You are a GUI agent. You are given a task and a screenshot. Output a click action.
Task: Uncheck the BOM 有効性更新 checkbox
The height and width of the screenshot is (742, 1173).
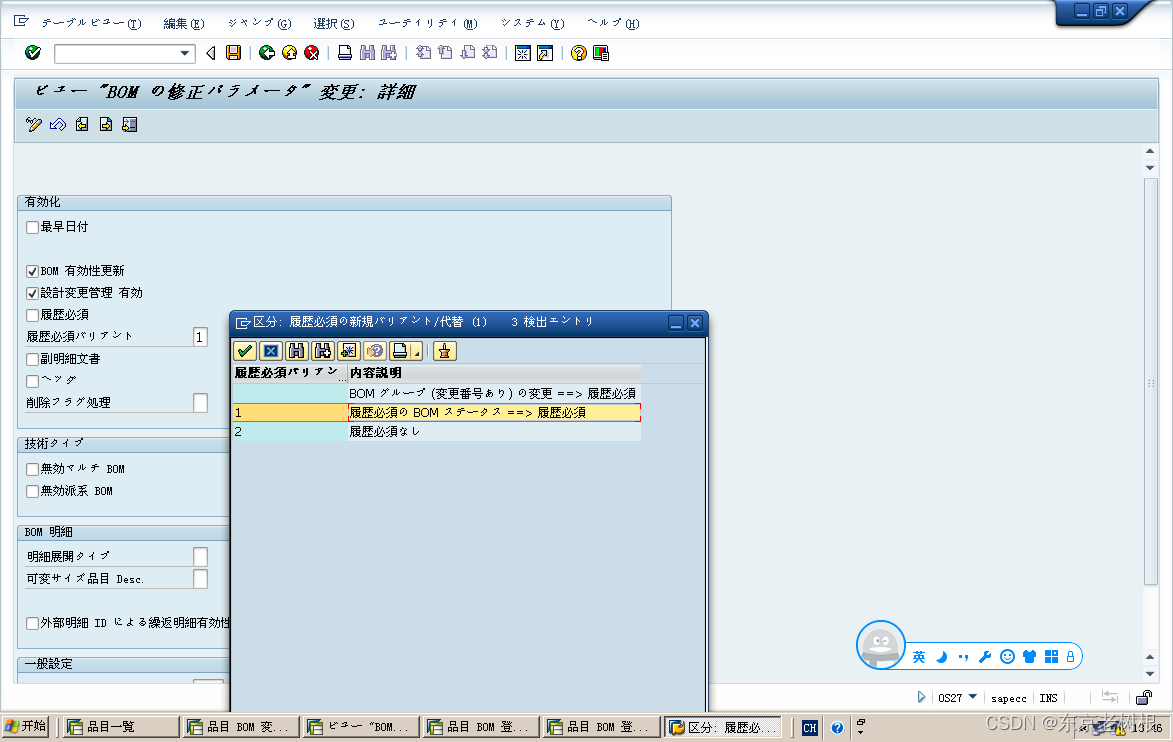[31, 270]
